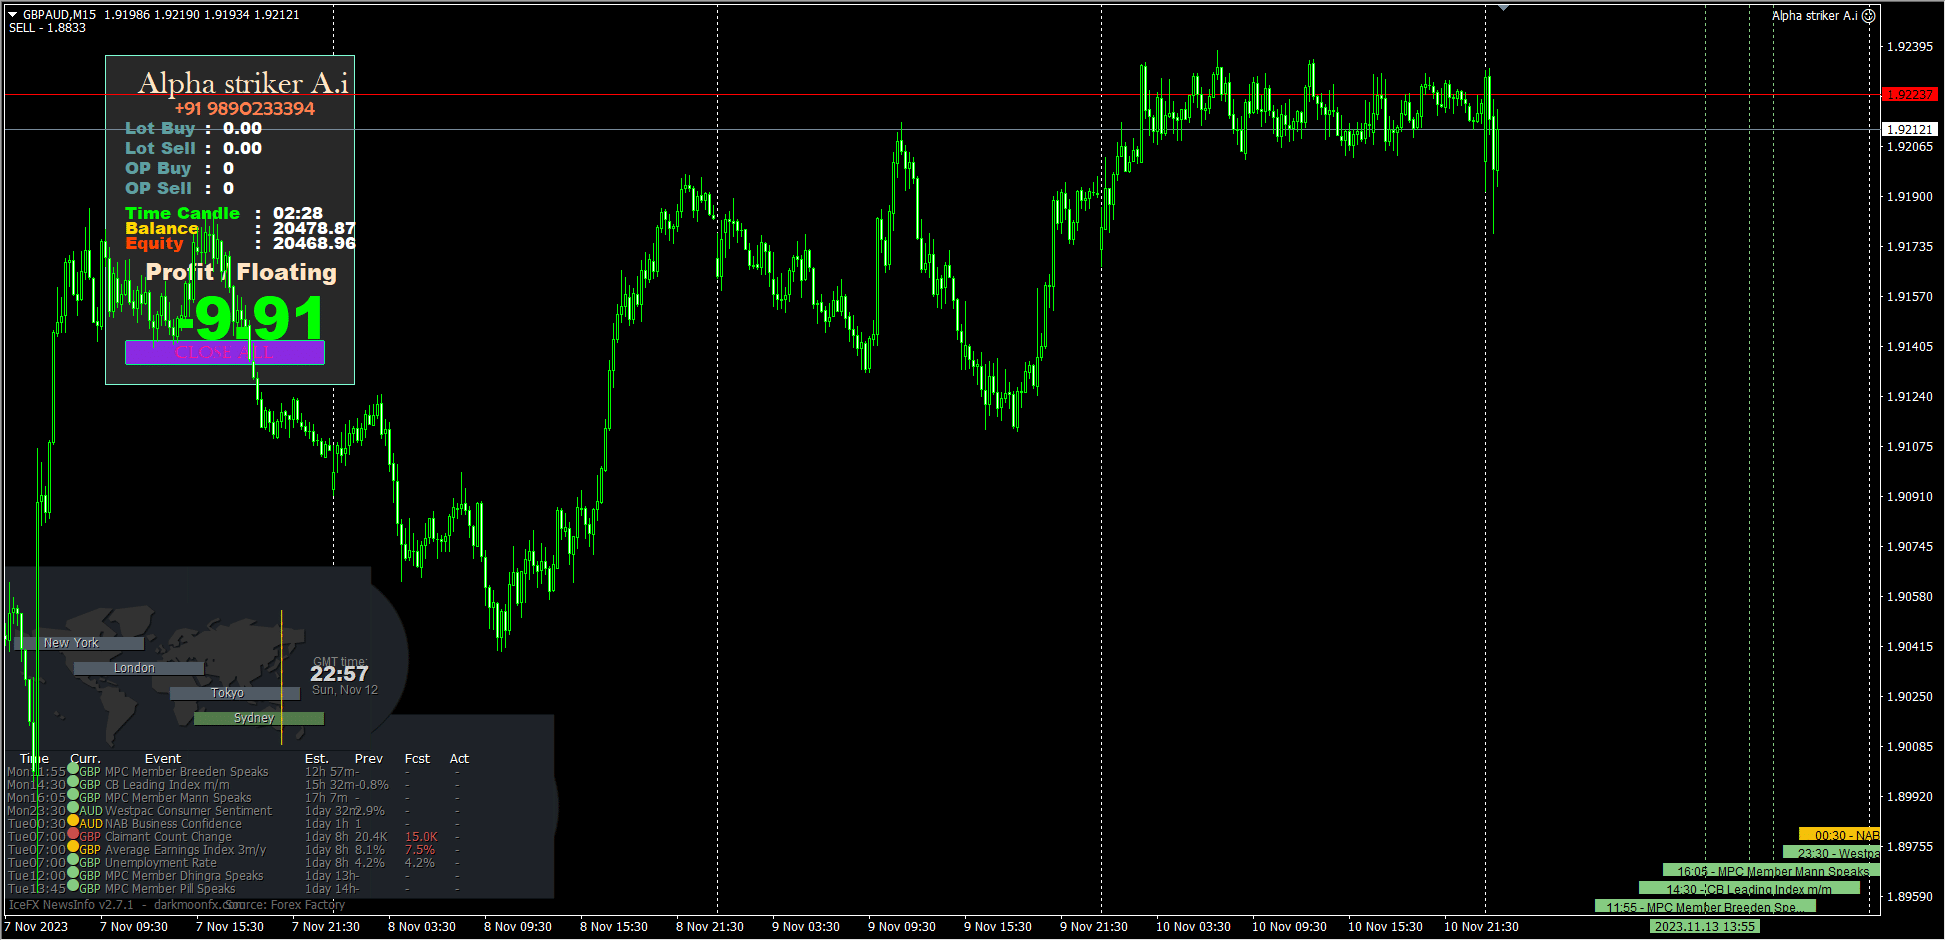
Task: Select the green Sydney session bar
Action: point(258,718)
